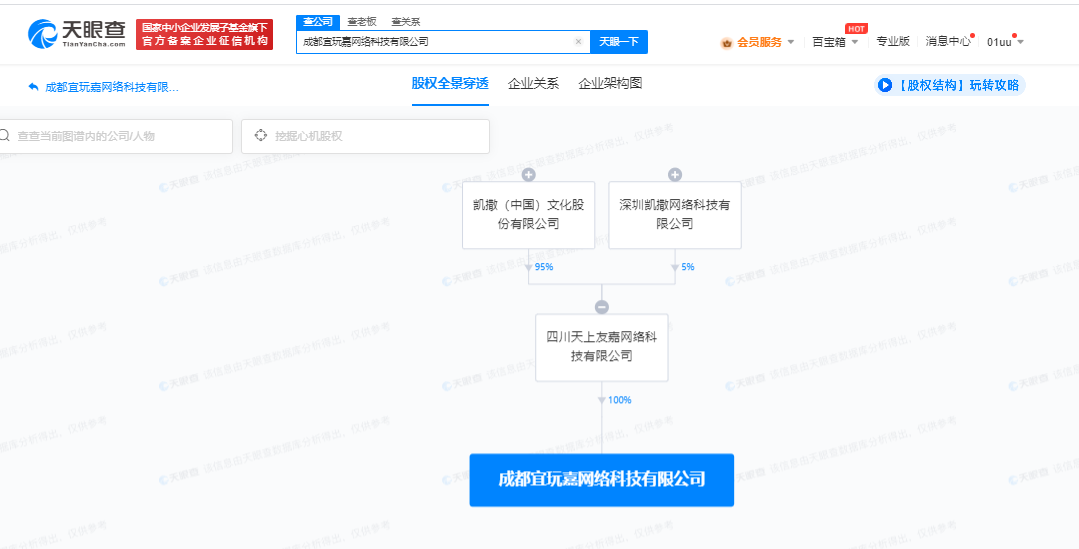Click the 95% shareholding label

(x=544, y=267)
